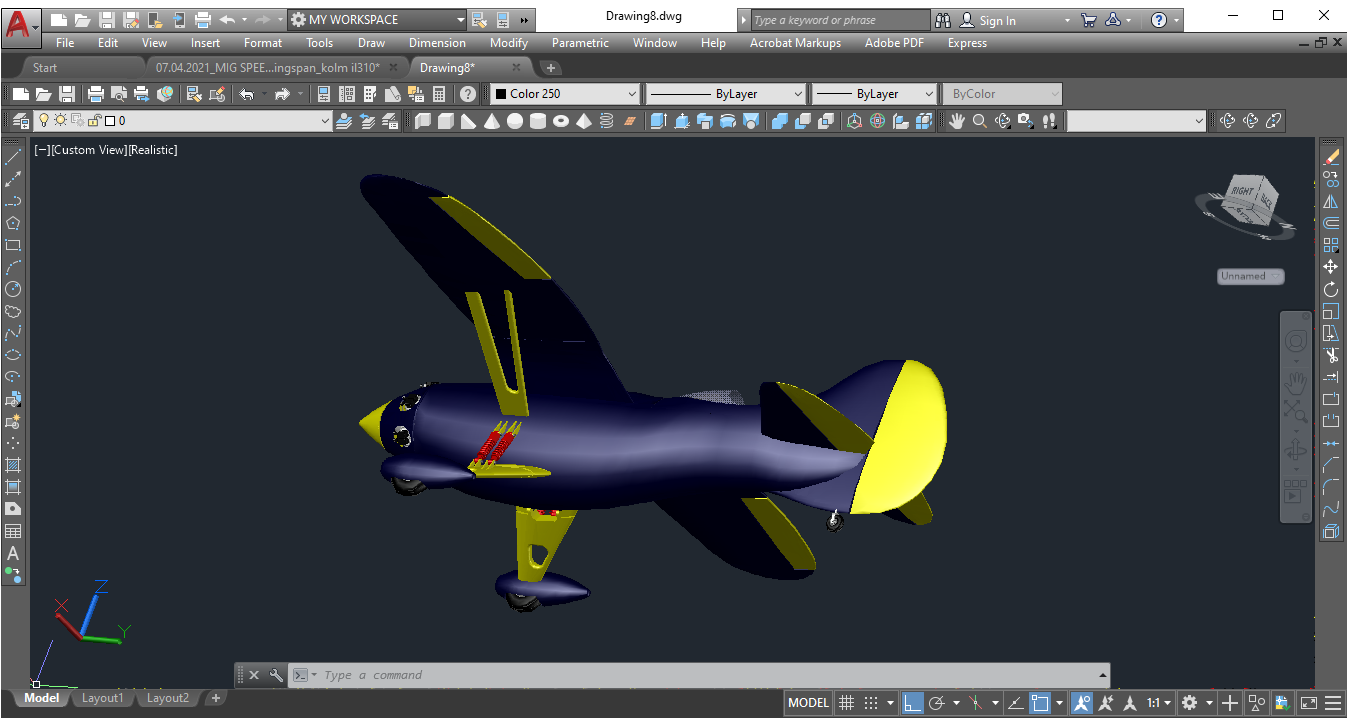
Task: Click the RIGHT face of the ViewCube
Action: tap(1242, 192)
